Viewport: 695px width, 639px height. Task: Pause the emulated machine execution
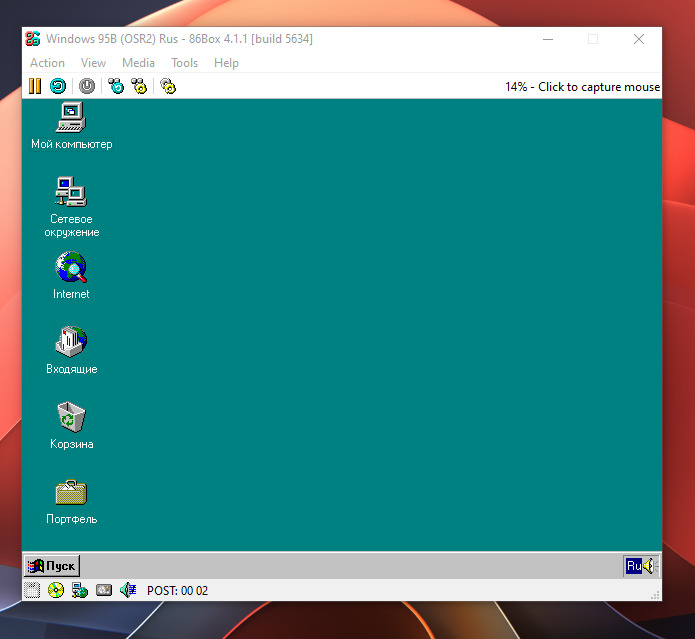point(35,87)
